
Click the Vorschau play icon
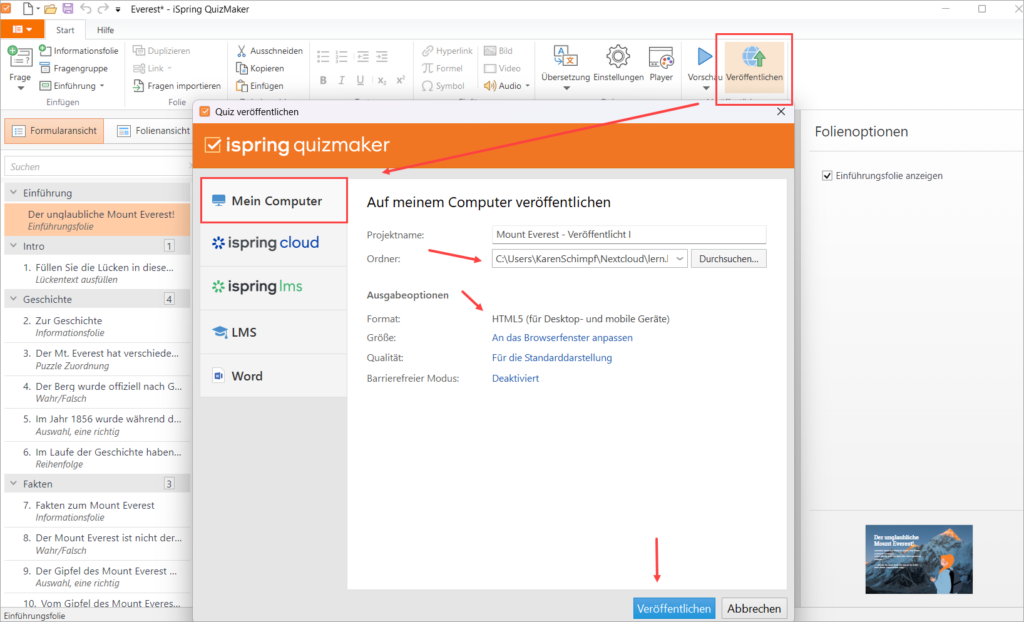(704, 57)
